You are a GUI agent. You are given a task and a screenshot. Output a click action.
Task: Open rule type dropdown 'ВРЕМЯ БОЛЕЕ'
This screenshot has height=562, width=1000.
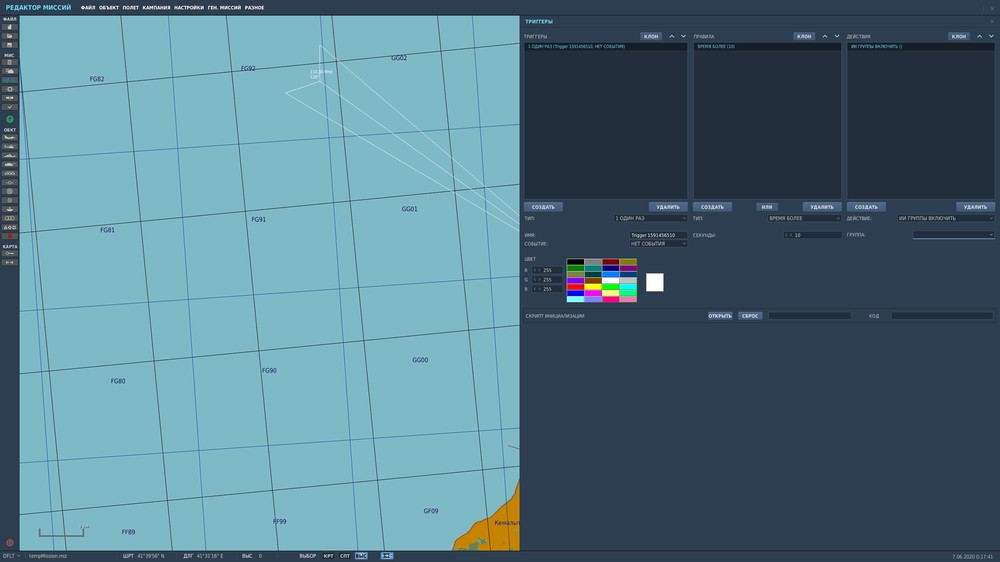[x=804, y=218]
